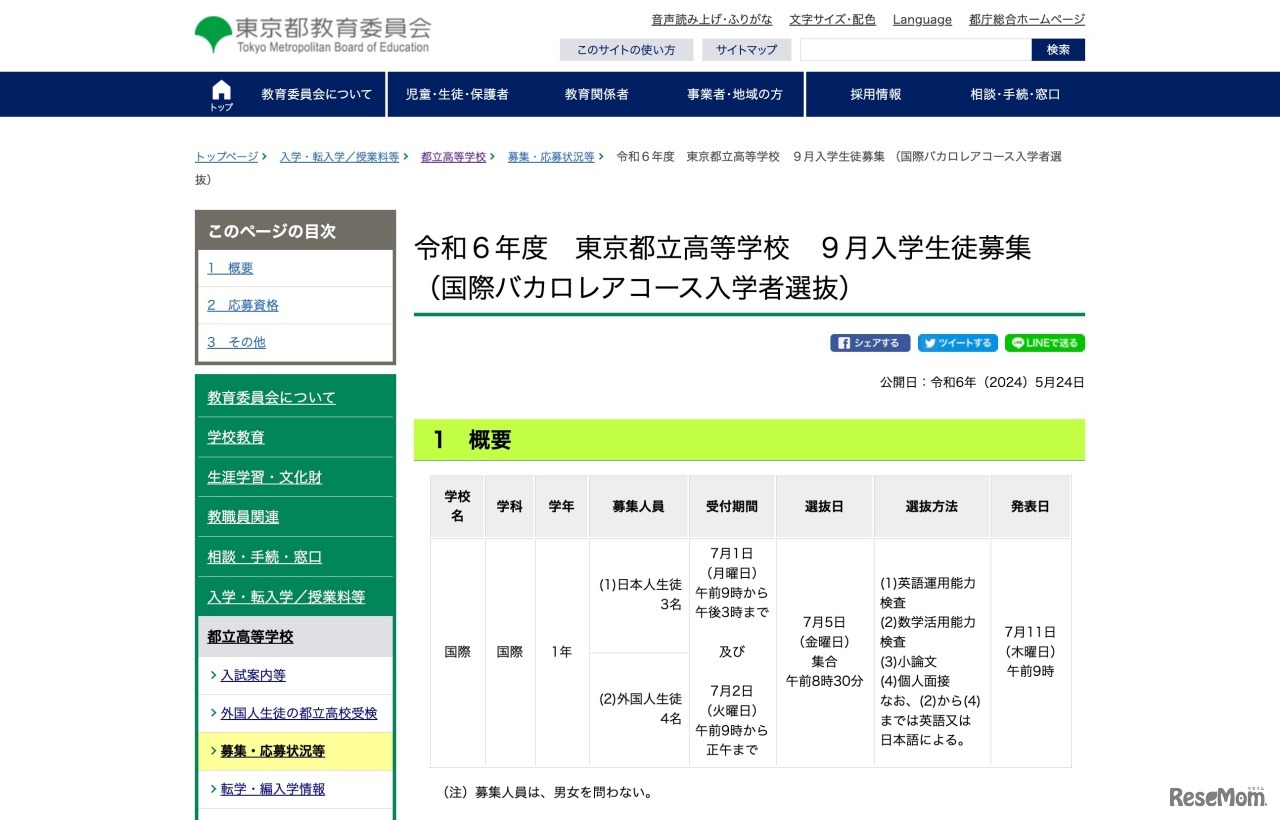This screenshot has height=820, width=1280.
Task: Expand 外国人生徒の都立高校受検 sidebar item
Action: 298,713
